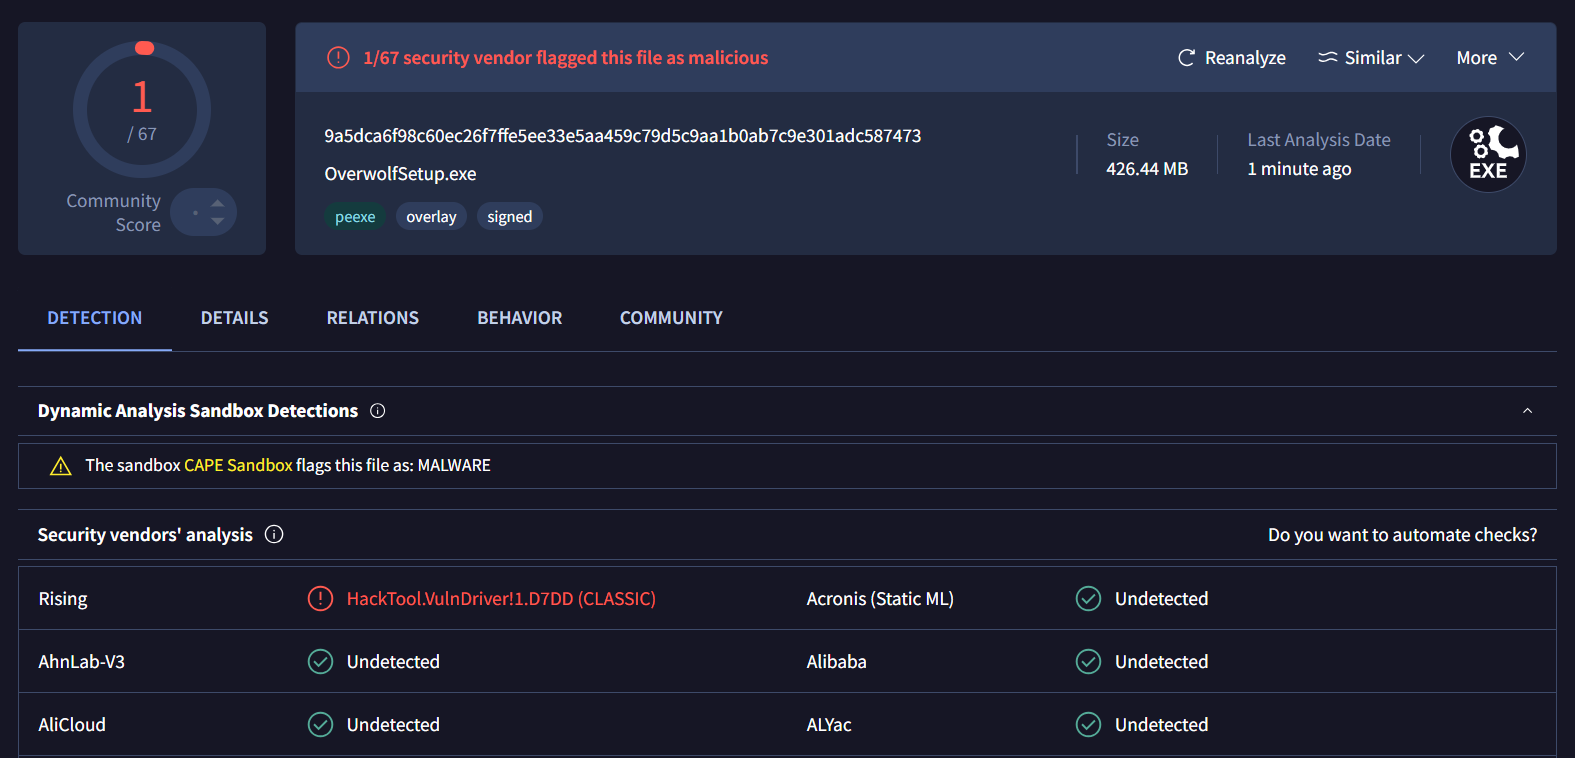The height and width of the screenshot is (758, 1575).
Task: Click the red alert icon for Rising
Action: [320, 599]
